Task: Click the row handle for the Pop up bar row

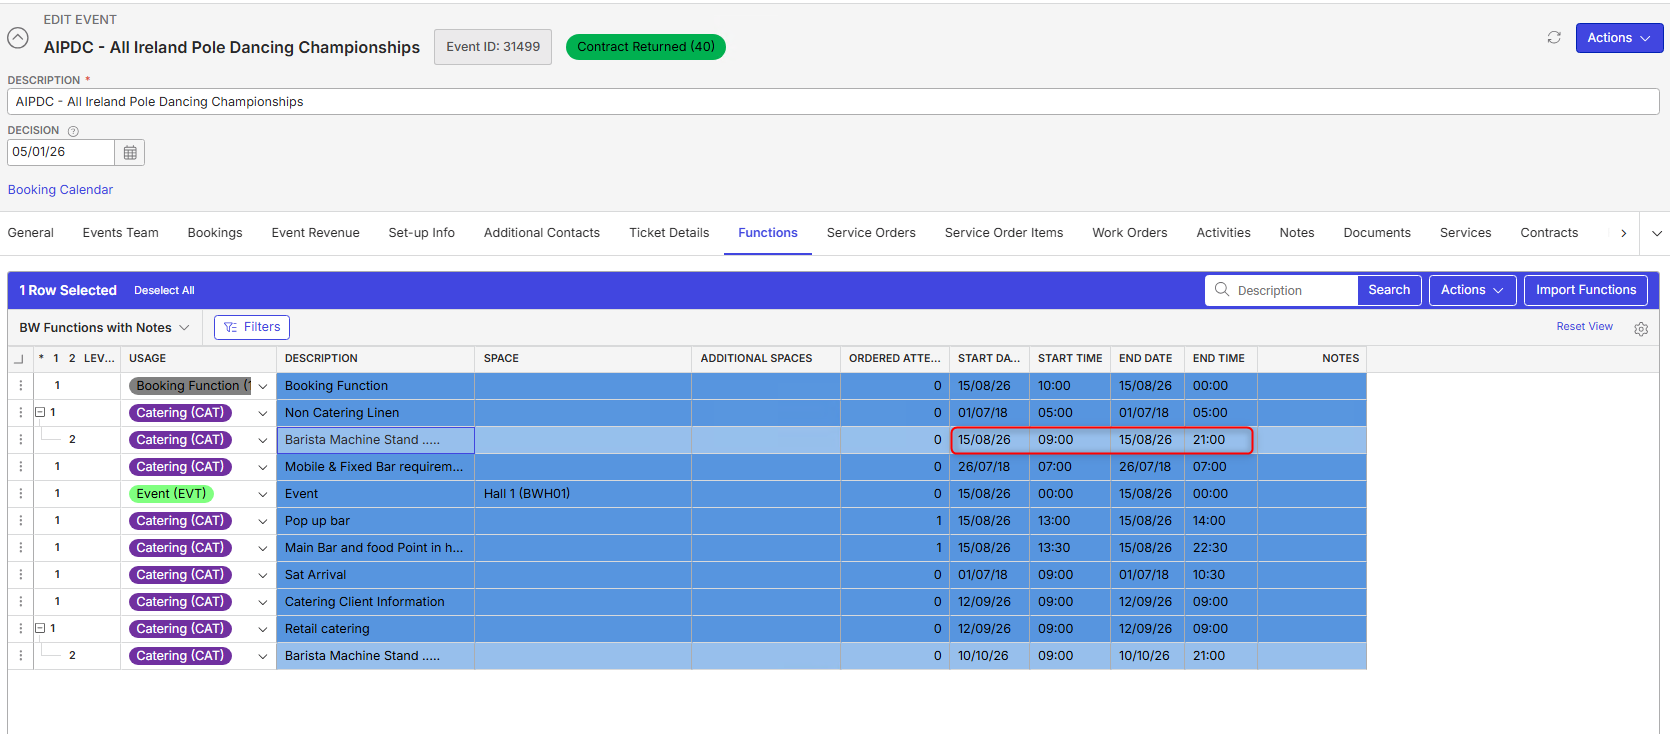Action: tap(21, 521)
